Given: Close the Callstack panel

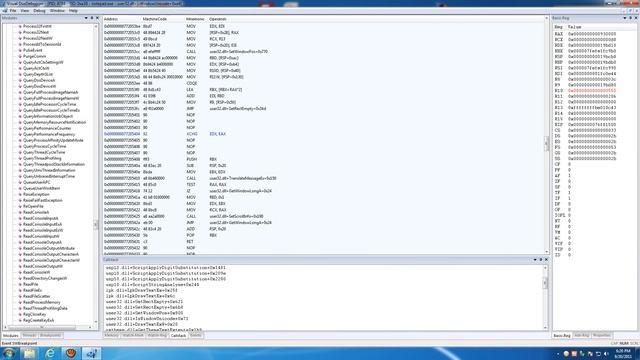Looking at the screenshot, I should 546,260.
